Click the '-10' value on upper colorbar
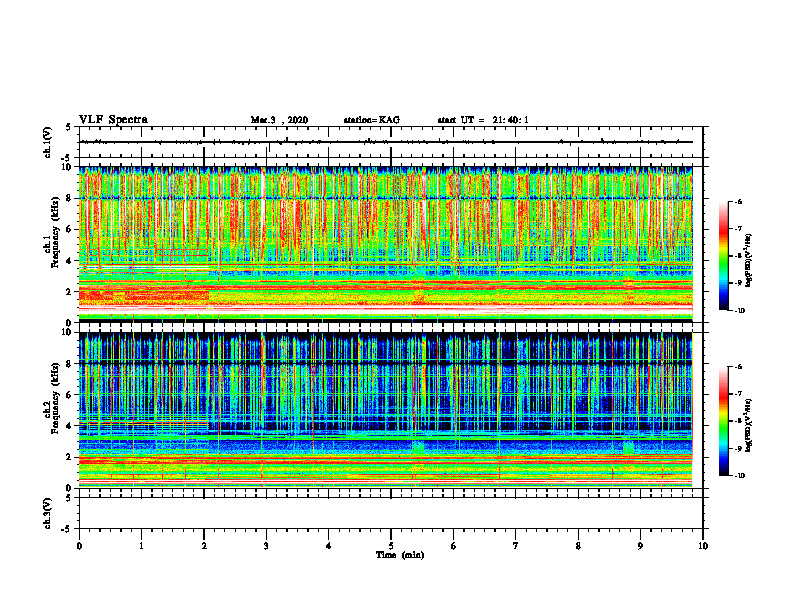The height and width of the screenshot is (612, 792). 739,311
